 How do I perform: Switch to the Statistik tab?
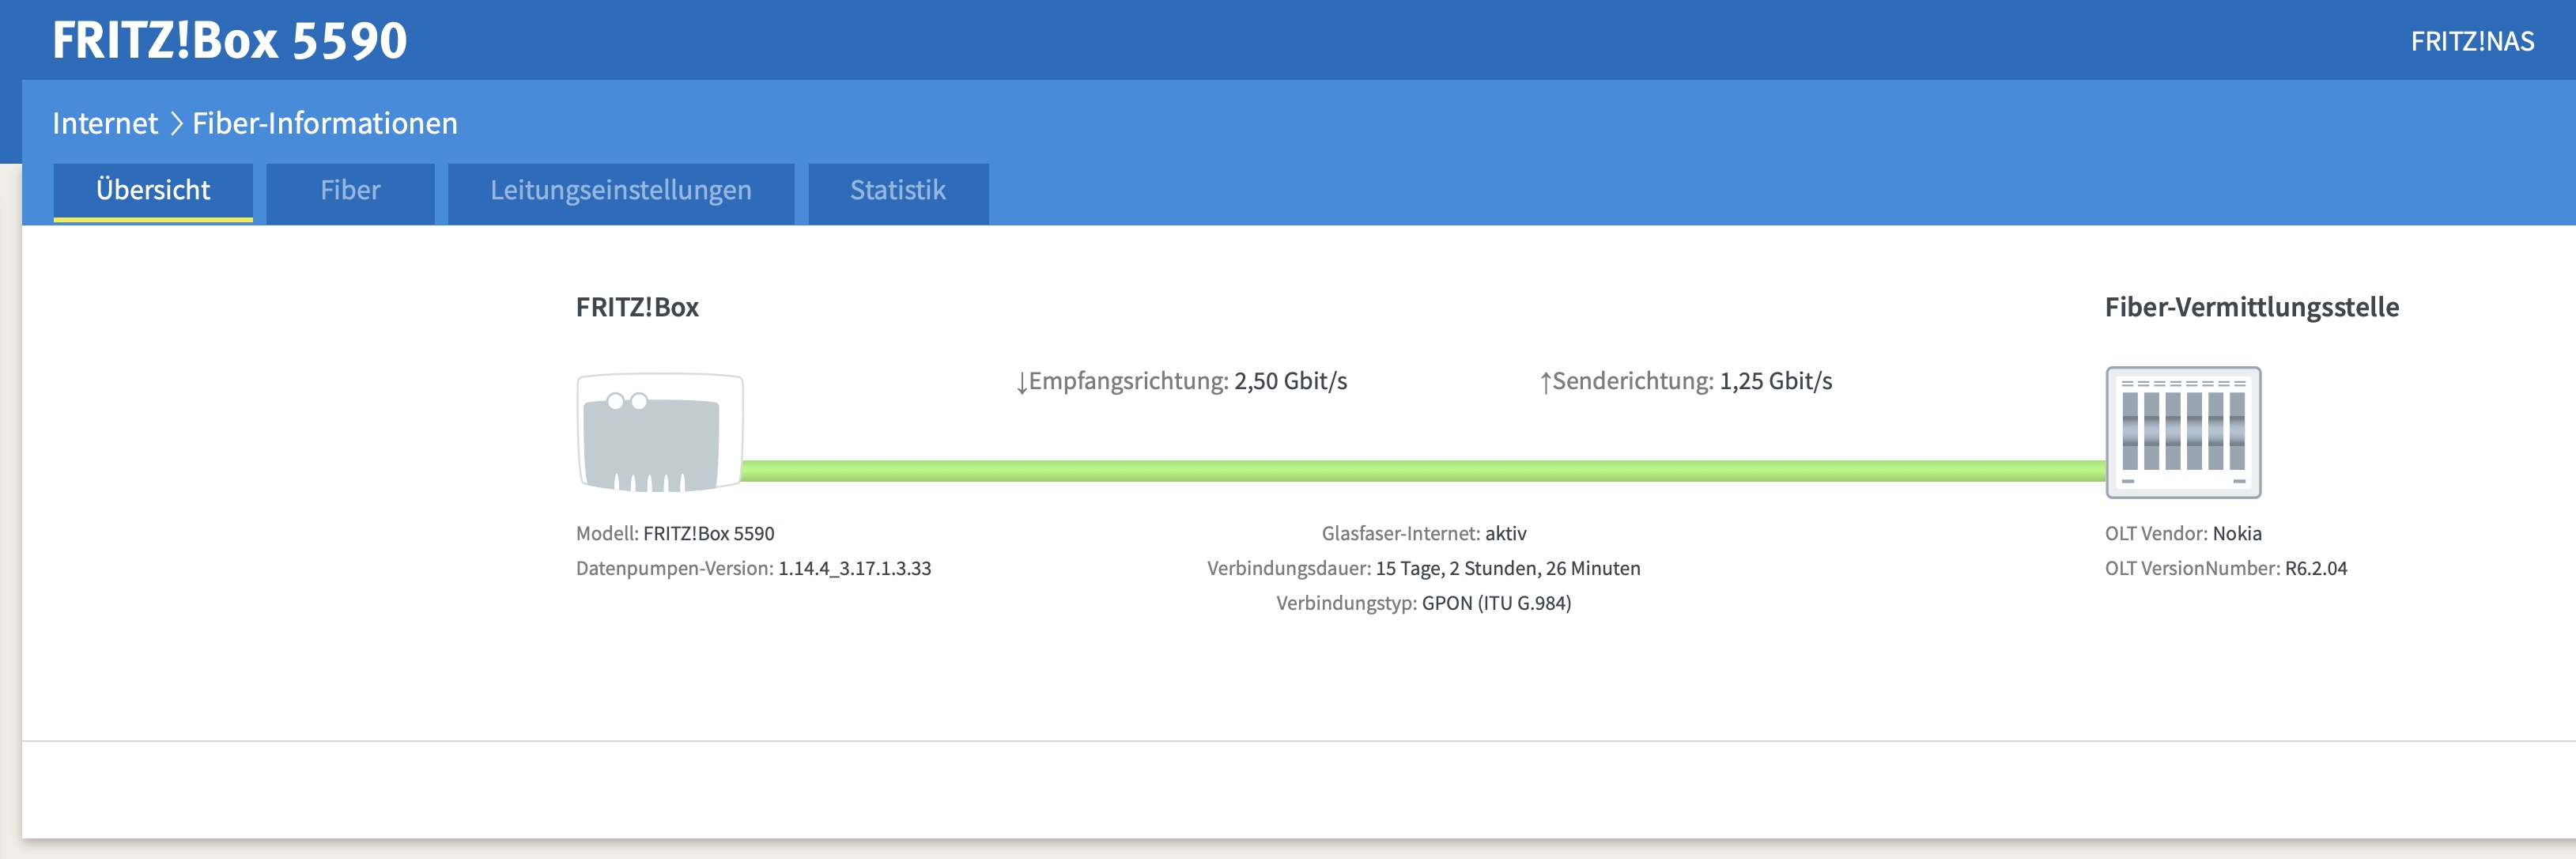(897, 190)
